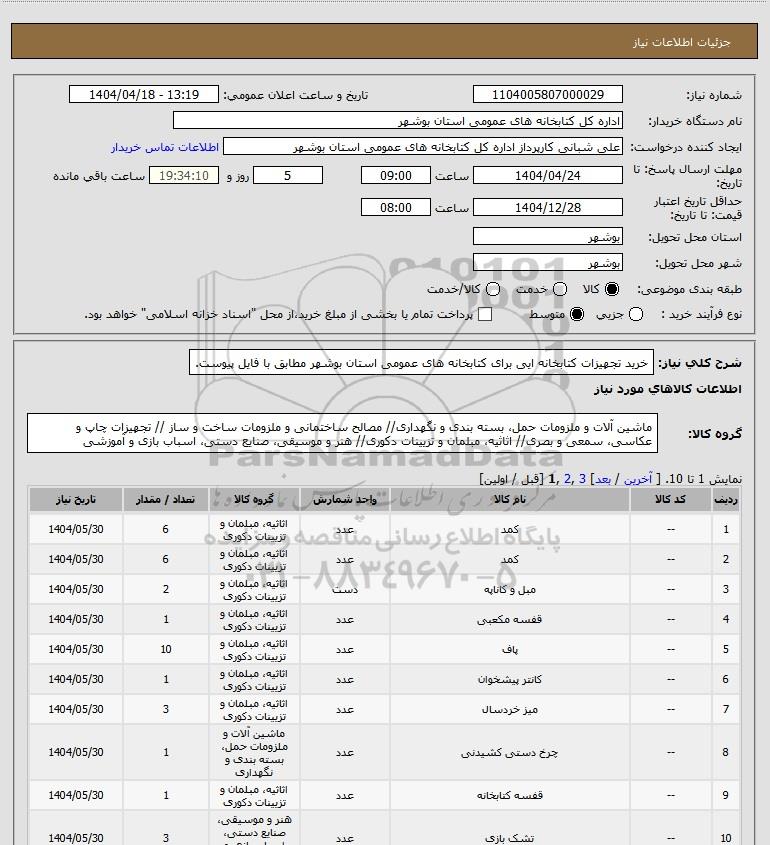Click the goods group cell of چرخ دستی کشیدنی
The image size is (770, 845).
click(x=254, y=753)
